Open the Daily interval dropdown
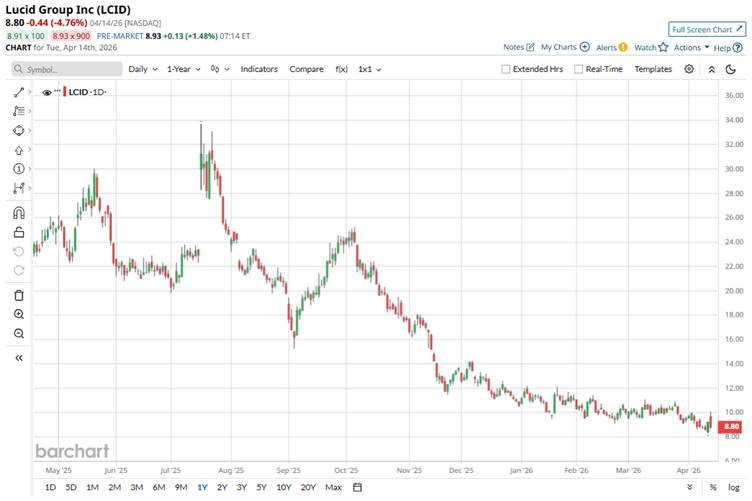 tap(141, 69)
